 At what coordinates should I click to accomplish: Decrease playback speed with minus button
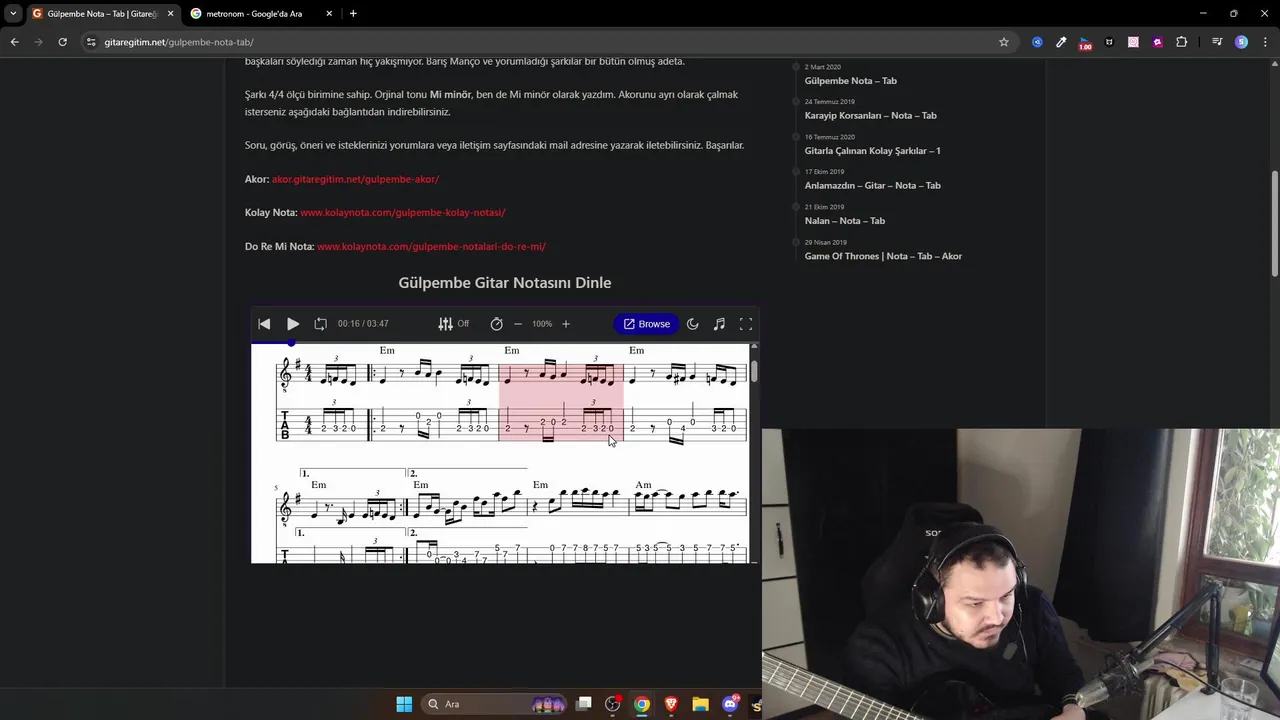coord(518,324)
